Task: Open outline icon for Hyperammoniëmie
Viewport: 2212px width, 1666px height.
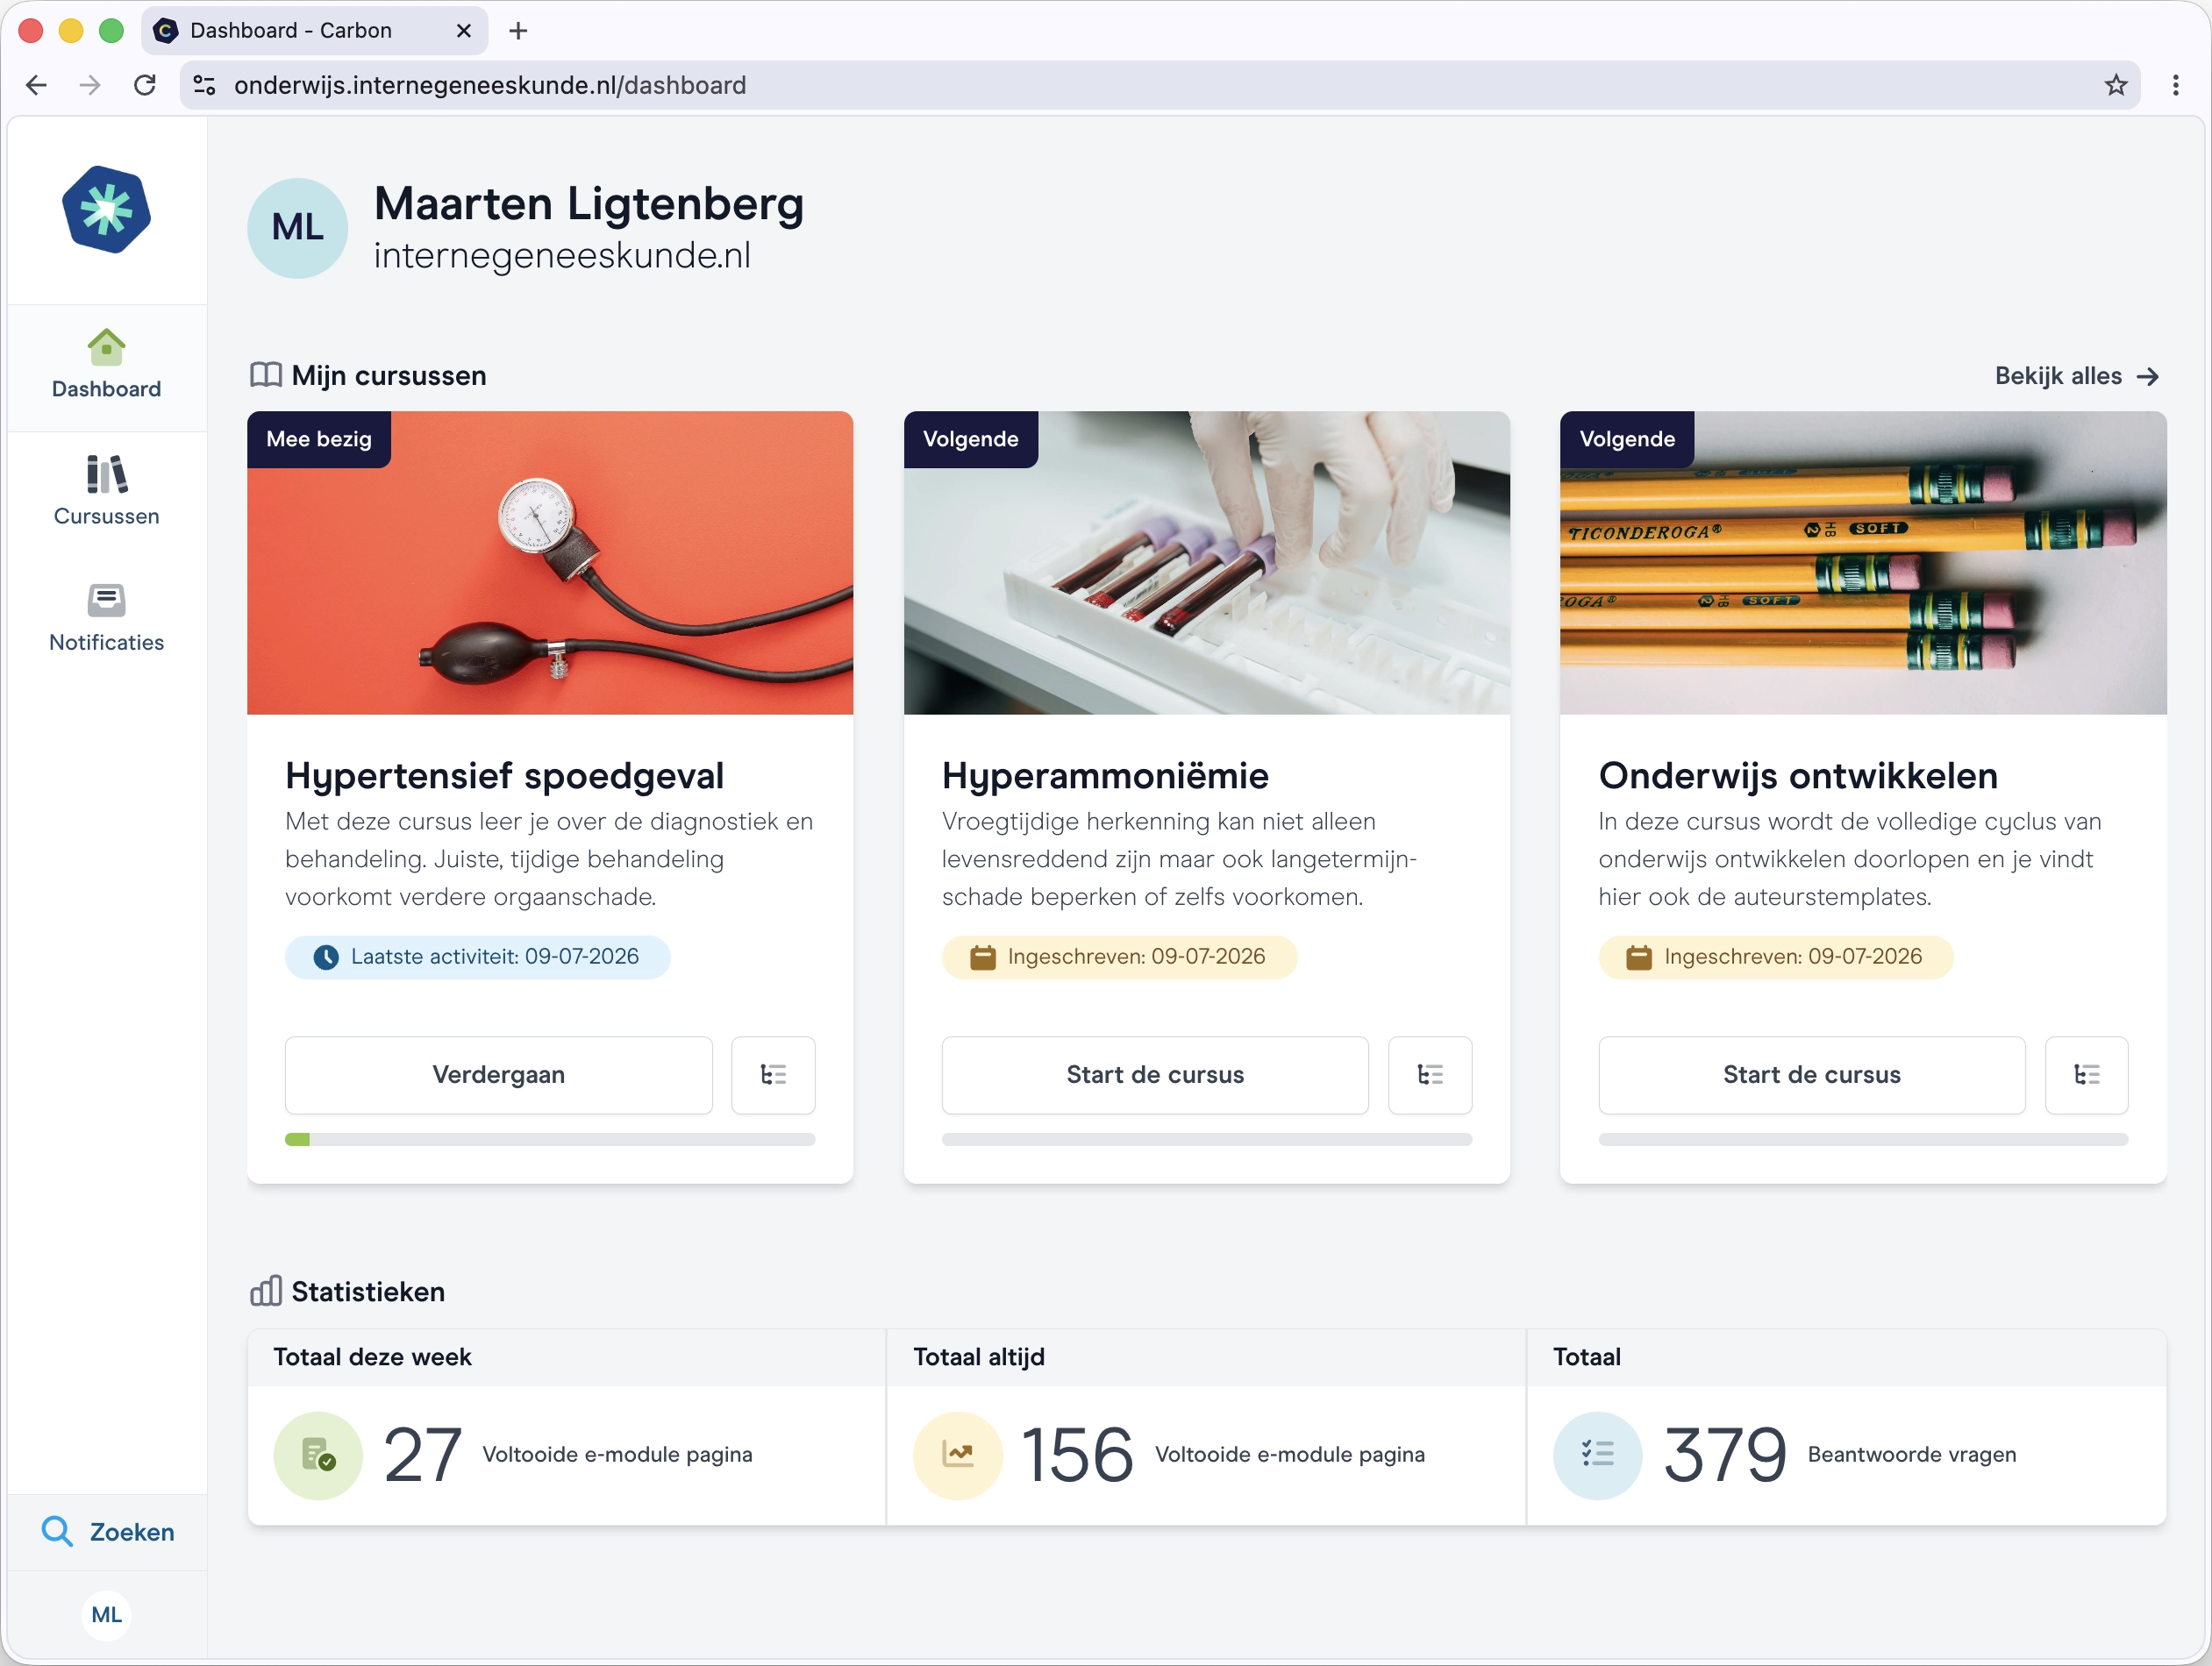Action: [x=1430, y=1074]
